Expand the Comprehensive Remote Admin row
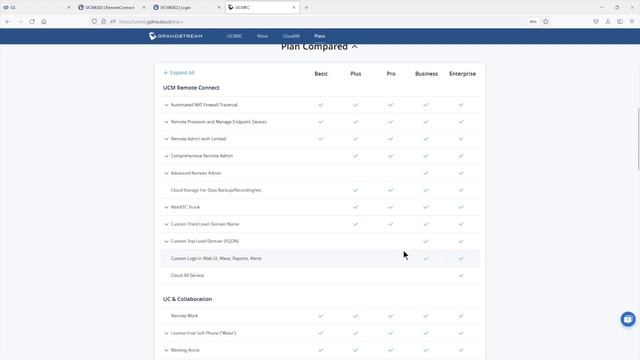Image resolution: width=640 pixels, height=360 pixels. (x=166, y=156)
